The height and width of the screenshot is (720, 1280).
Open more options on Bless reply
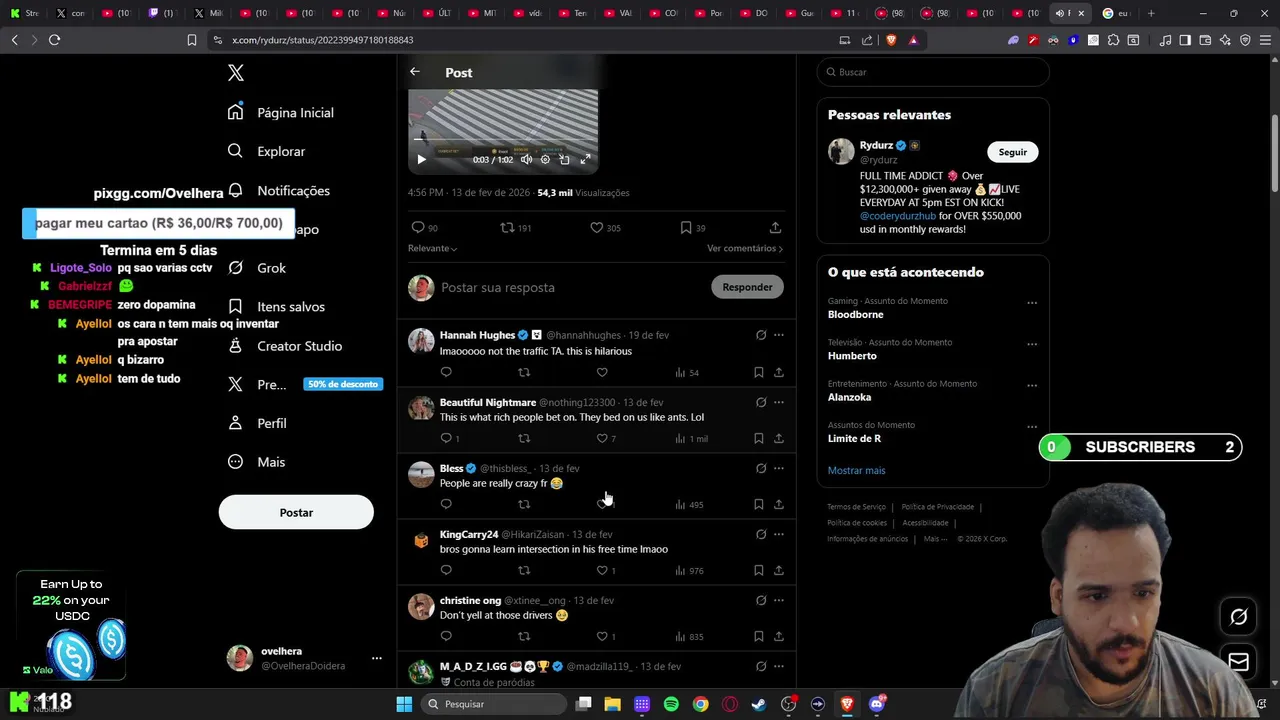click(x=779, y=468)
